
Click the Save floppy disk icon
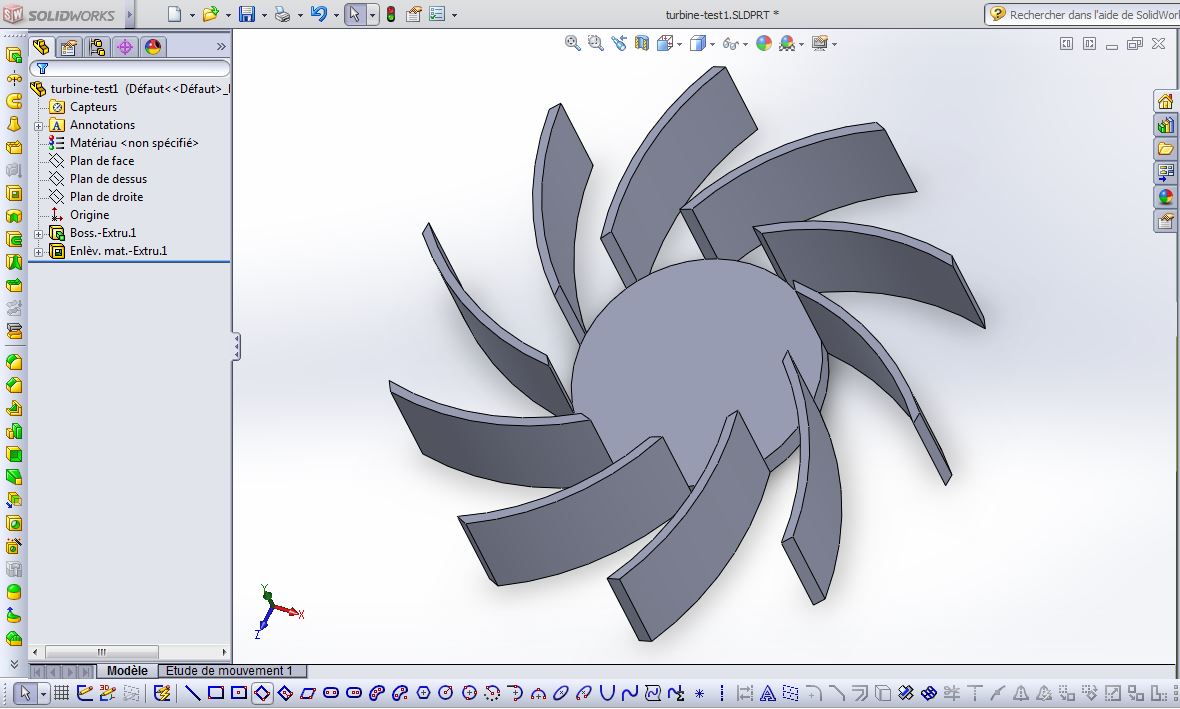(x=246, y=14)
